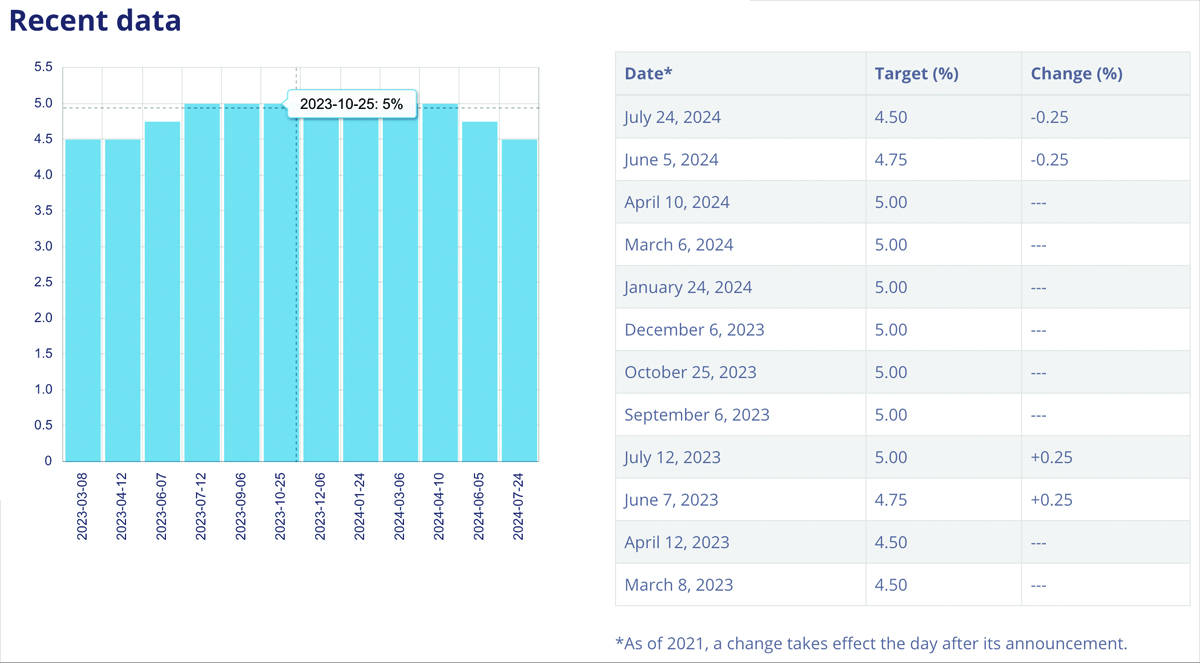Viewport: 1200px width, 663px height.
Task: Select the March 8, 2023 date cell
Action: point(678,585)
